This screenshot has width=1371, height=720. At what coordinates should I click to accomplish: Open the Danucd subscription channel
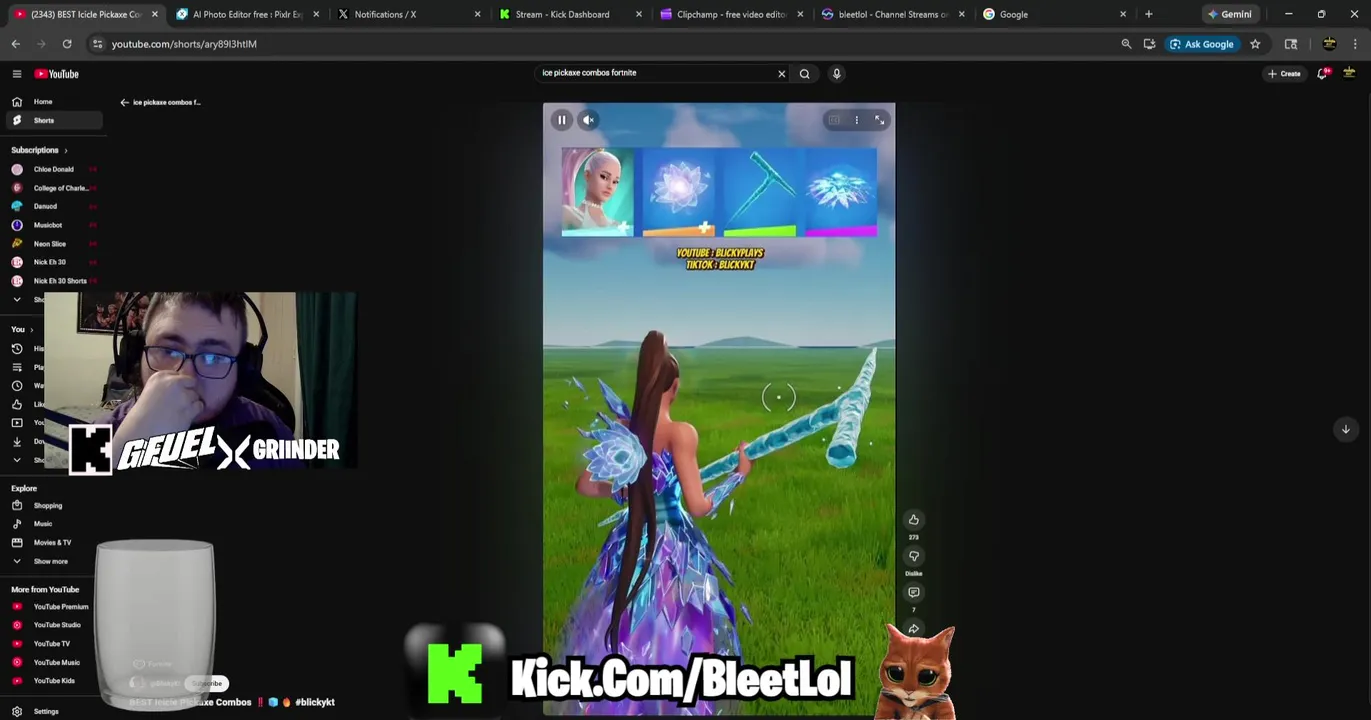tap(53, 206)
